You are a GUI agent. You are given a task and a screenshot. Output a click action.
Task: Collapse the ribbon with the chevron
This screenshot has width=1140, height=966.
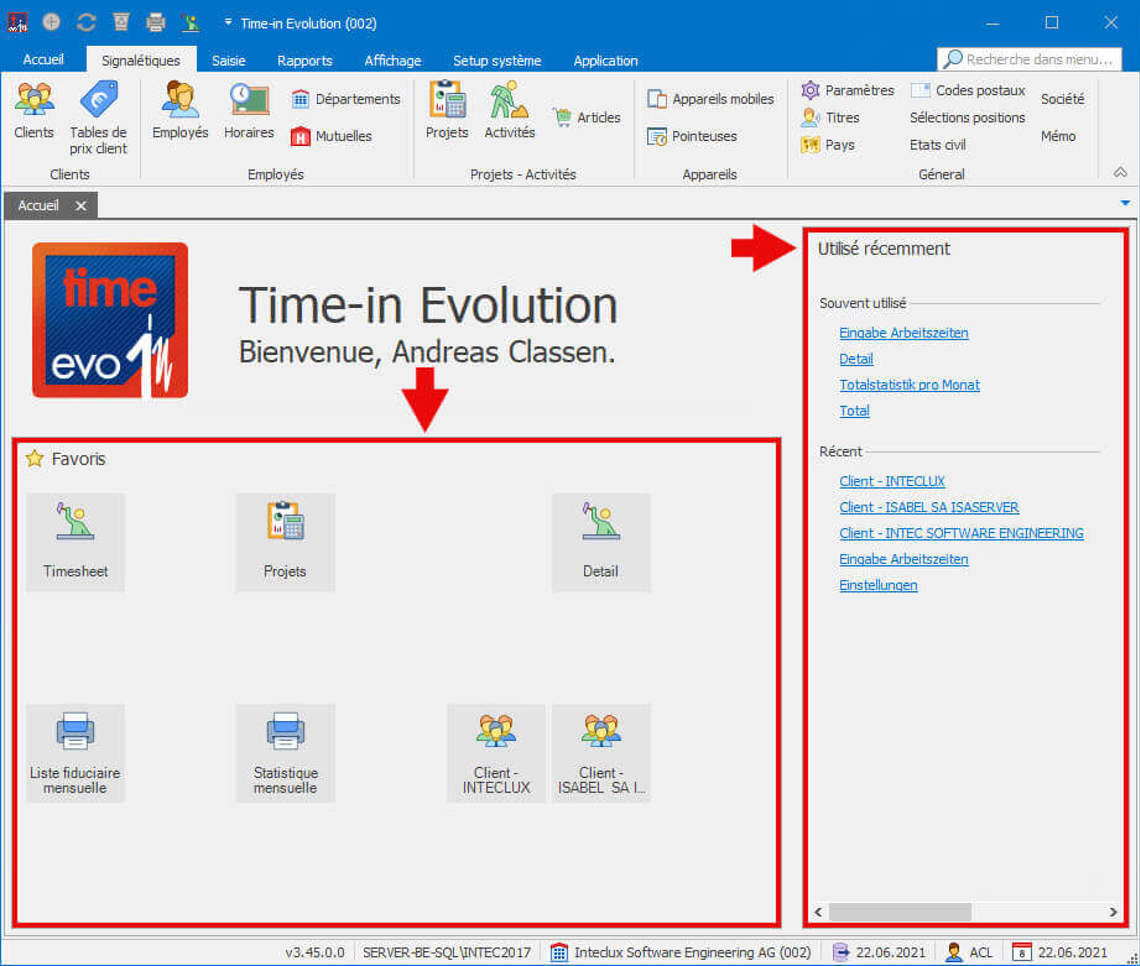(x=1120, y=172)
